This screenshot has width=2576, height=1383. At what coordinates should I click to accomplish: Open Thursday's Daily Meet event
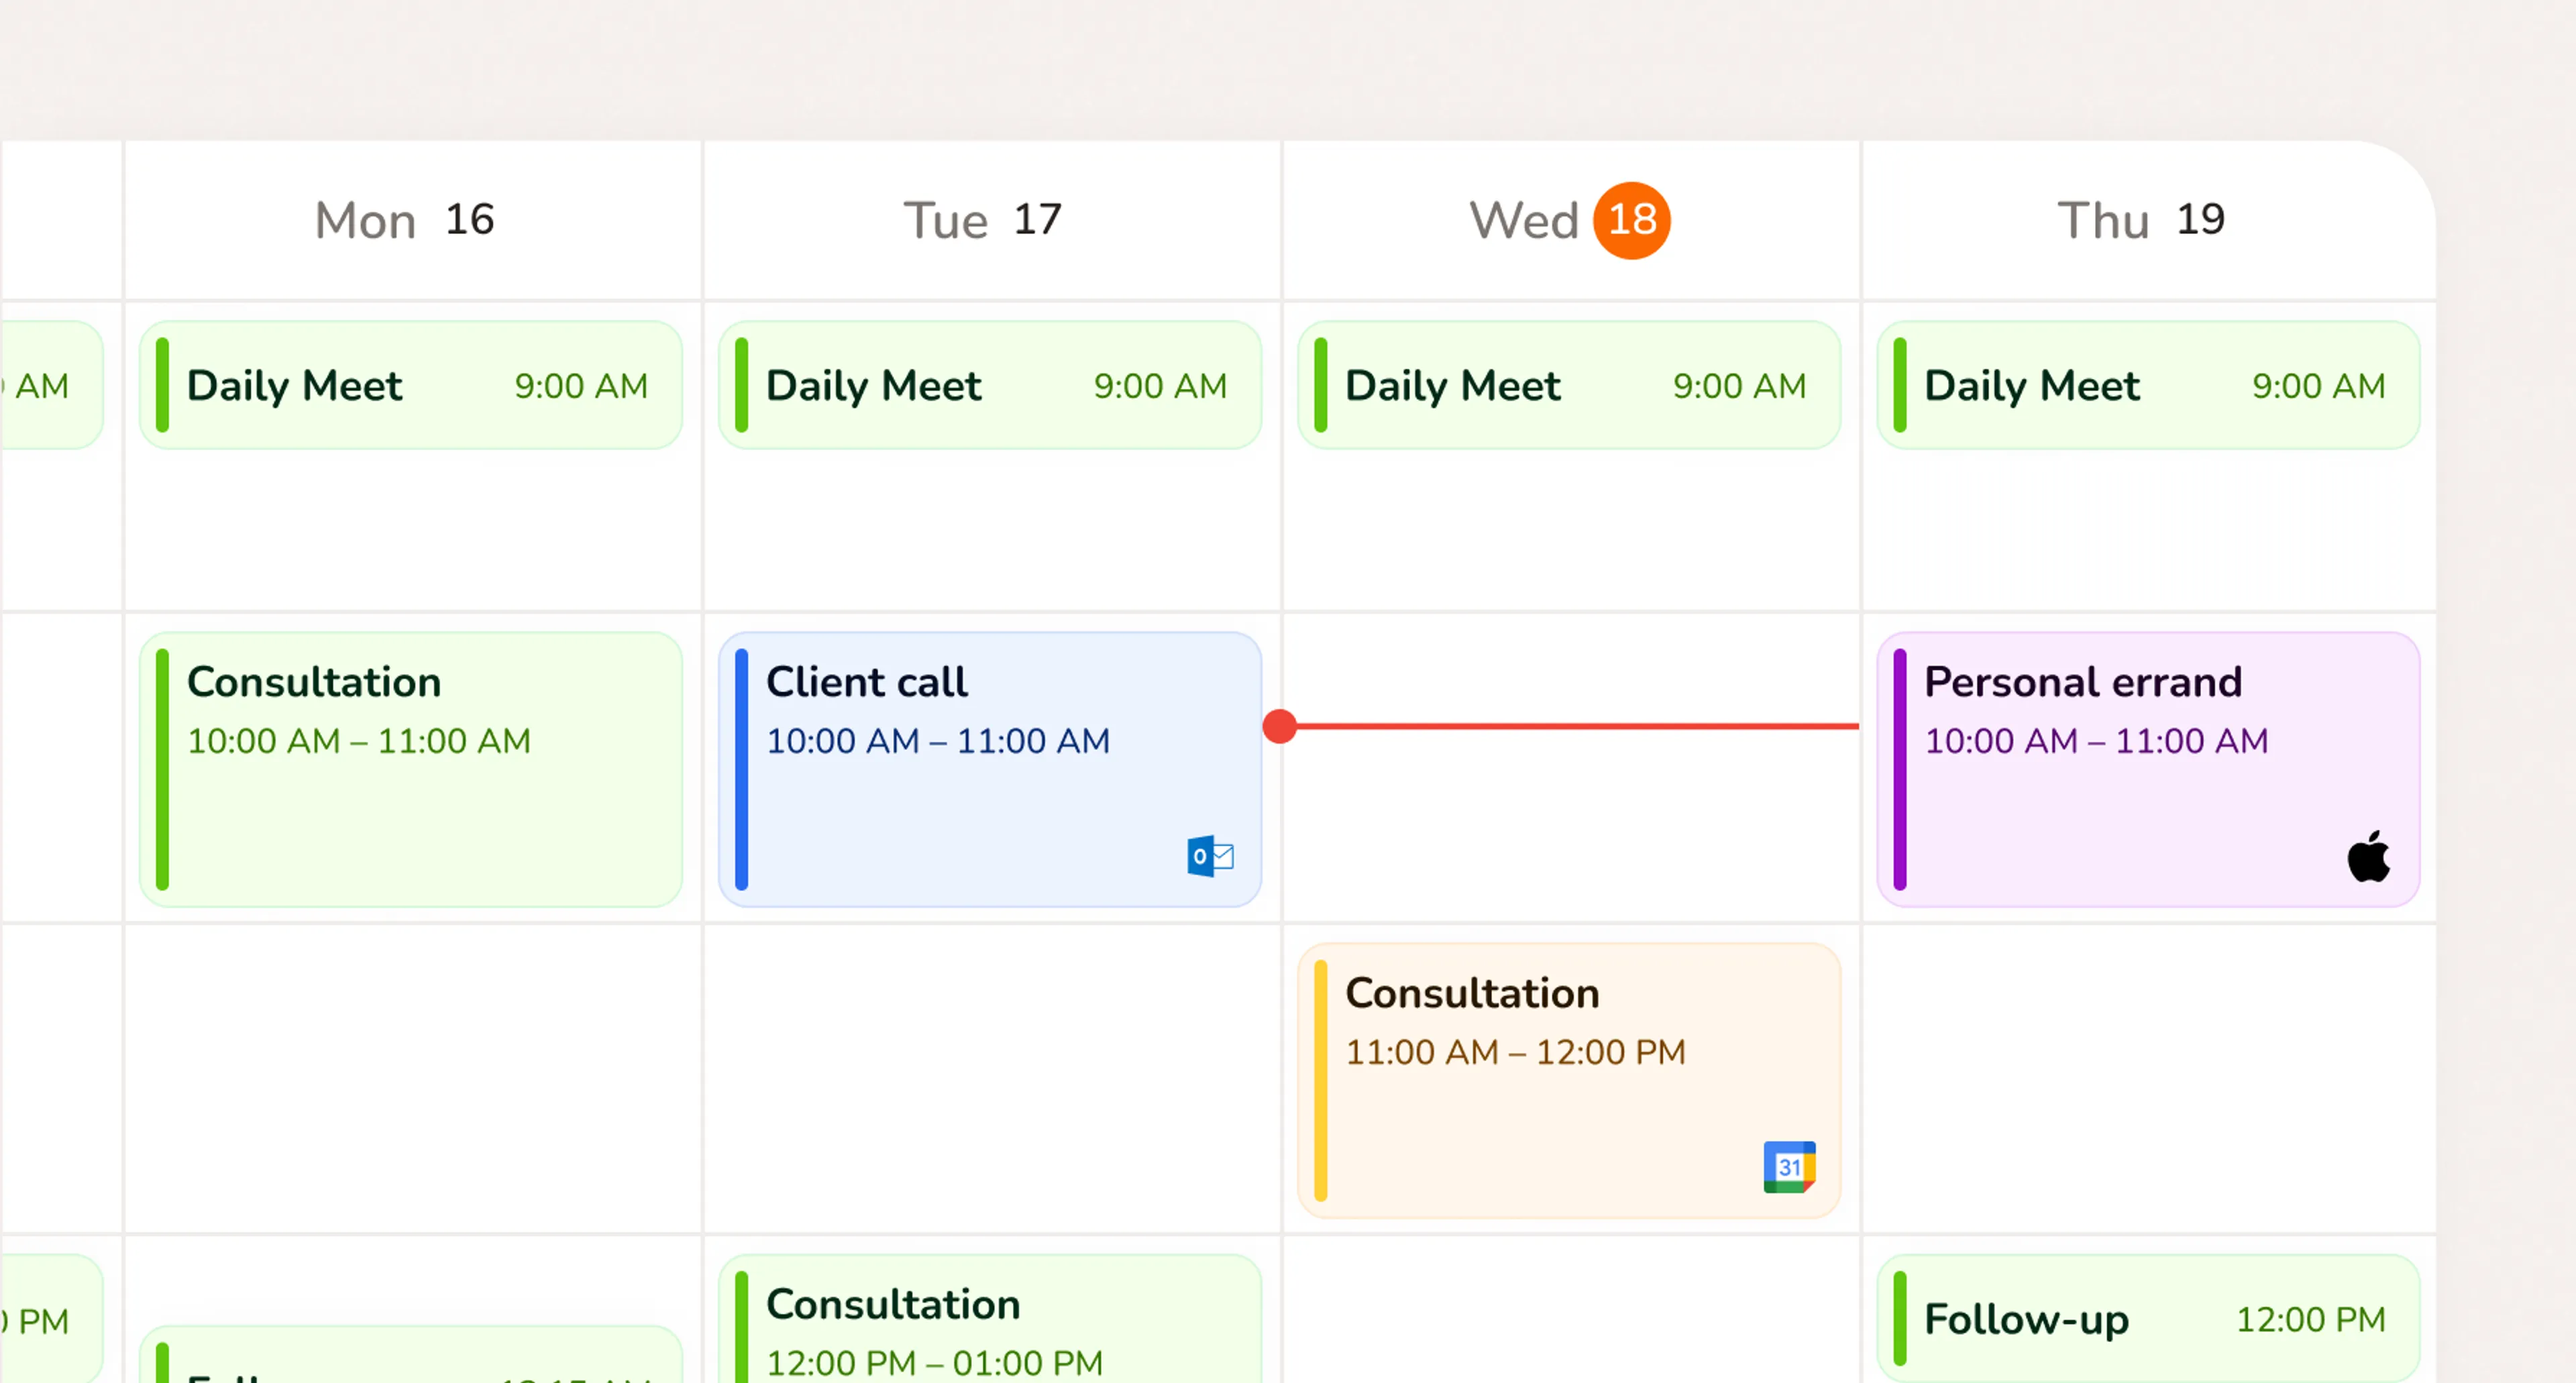tap(2148, 385)
